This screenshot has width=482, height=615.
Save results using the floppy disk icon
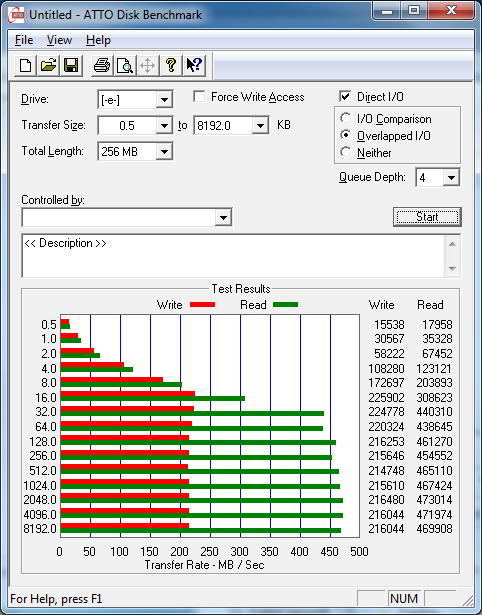(x=71, y=65)
